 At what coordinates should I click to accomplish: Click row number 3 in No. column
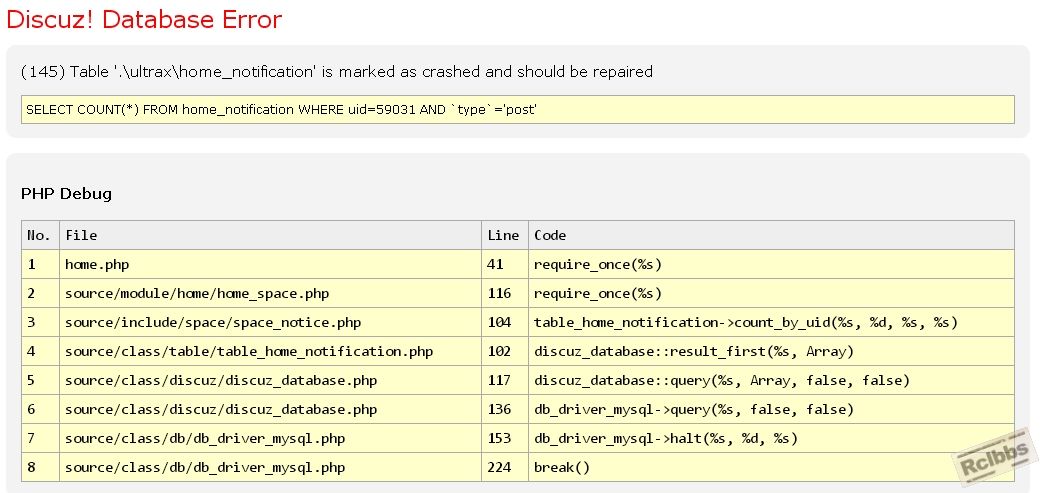(x=41, y=322)
